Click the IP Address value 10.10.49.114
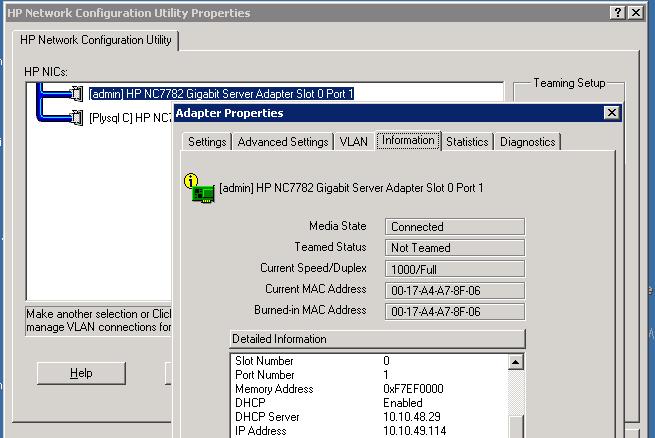655x438 pixels. tap(414, 431)
